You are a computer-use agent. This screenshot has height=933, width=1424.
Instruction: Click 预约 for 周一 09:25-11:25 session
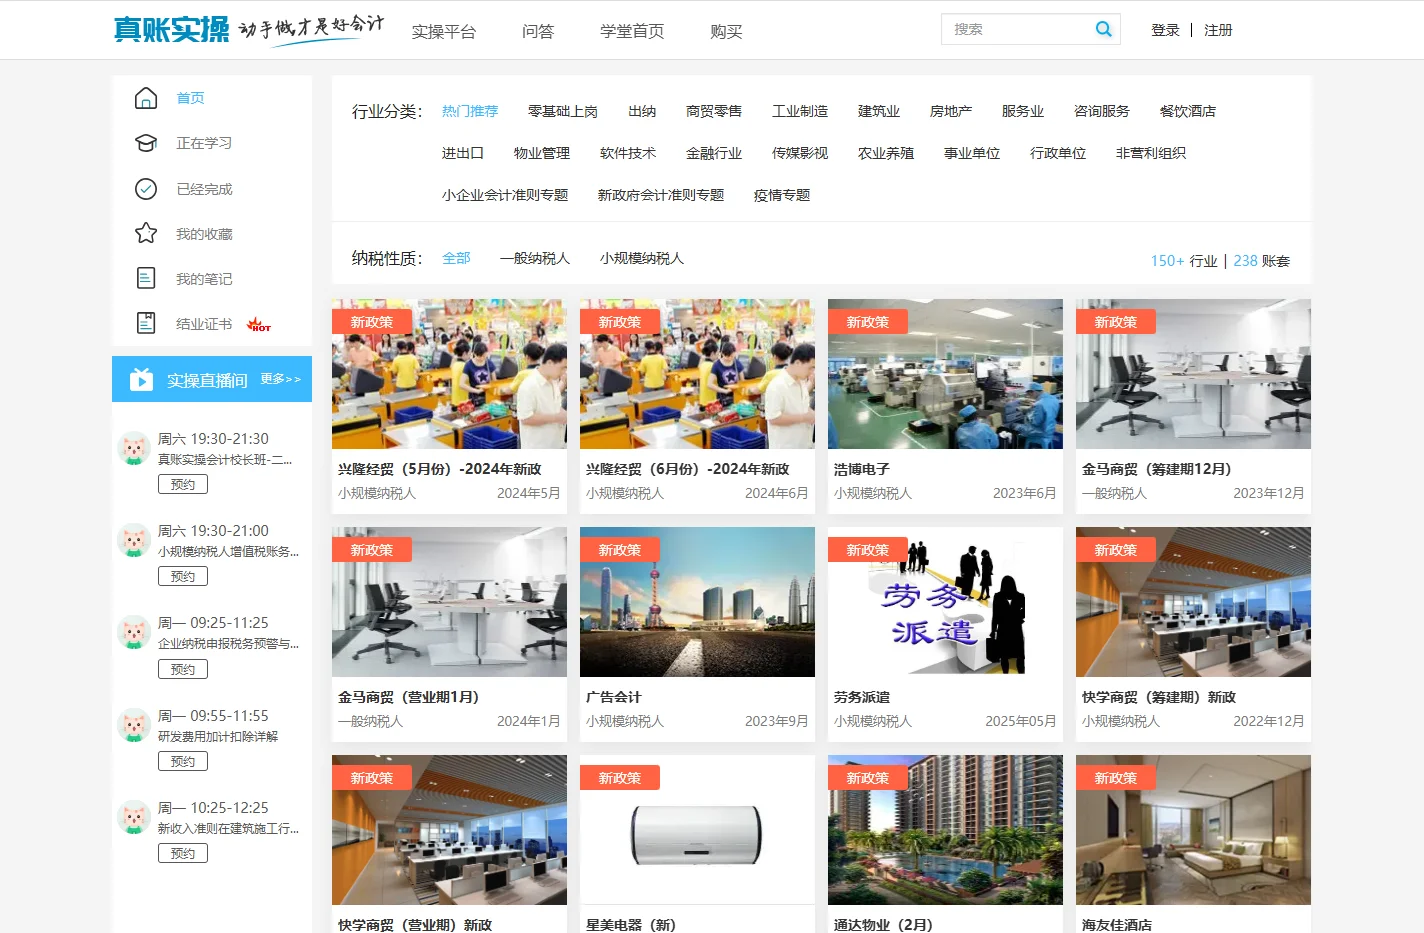pos(183,669)
